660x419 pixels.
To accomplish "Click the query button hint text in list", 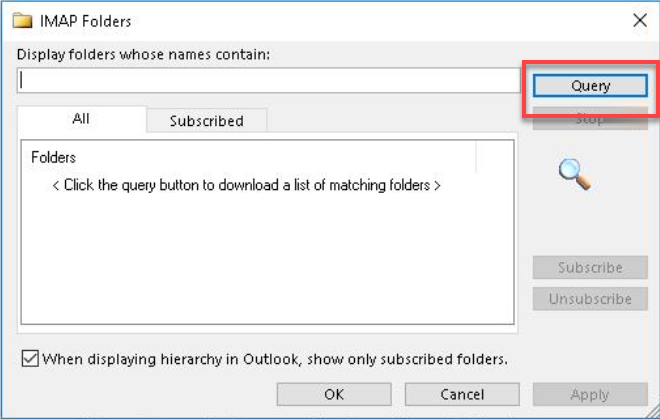I will [246, 185].
